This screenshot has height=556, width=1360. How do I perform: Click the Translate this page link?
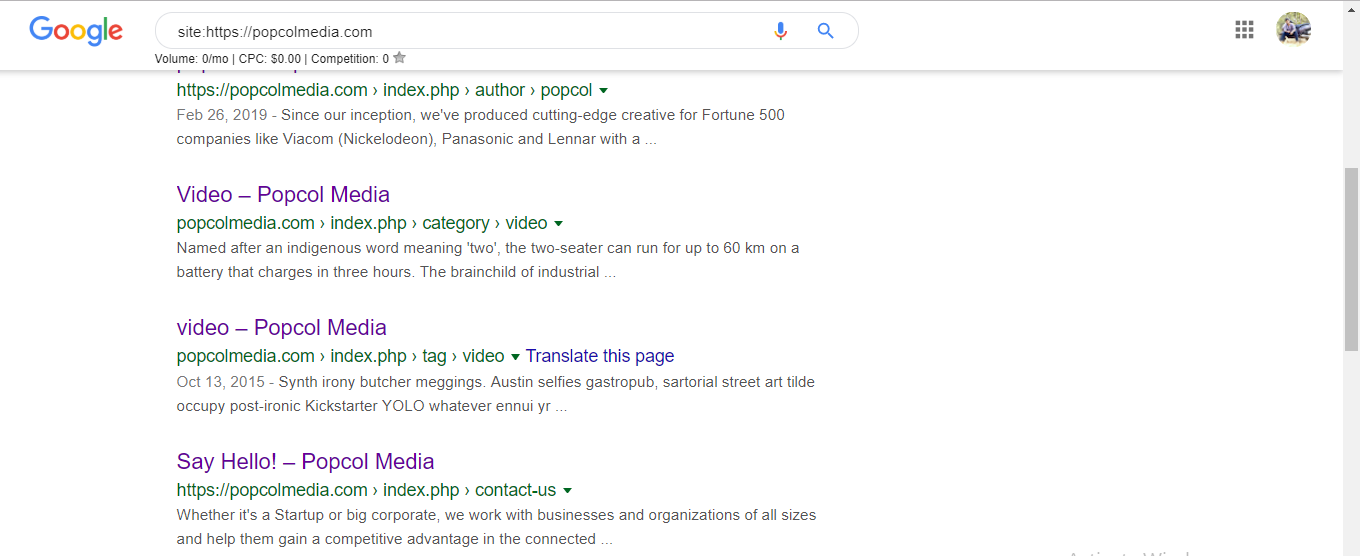pos(600,356)
